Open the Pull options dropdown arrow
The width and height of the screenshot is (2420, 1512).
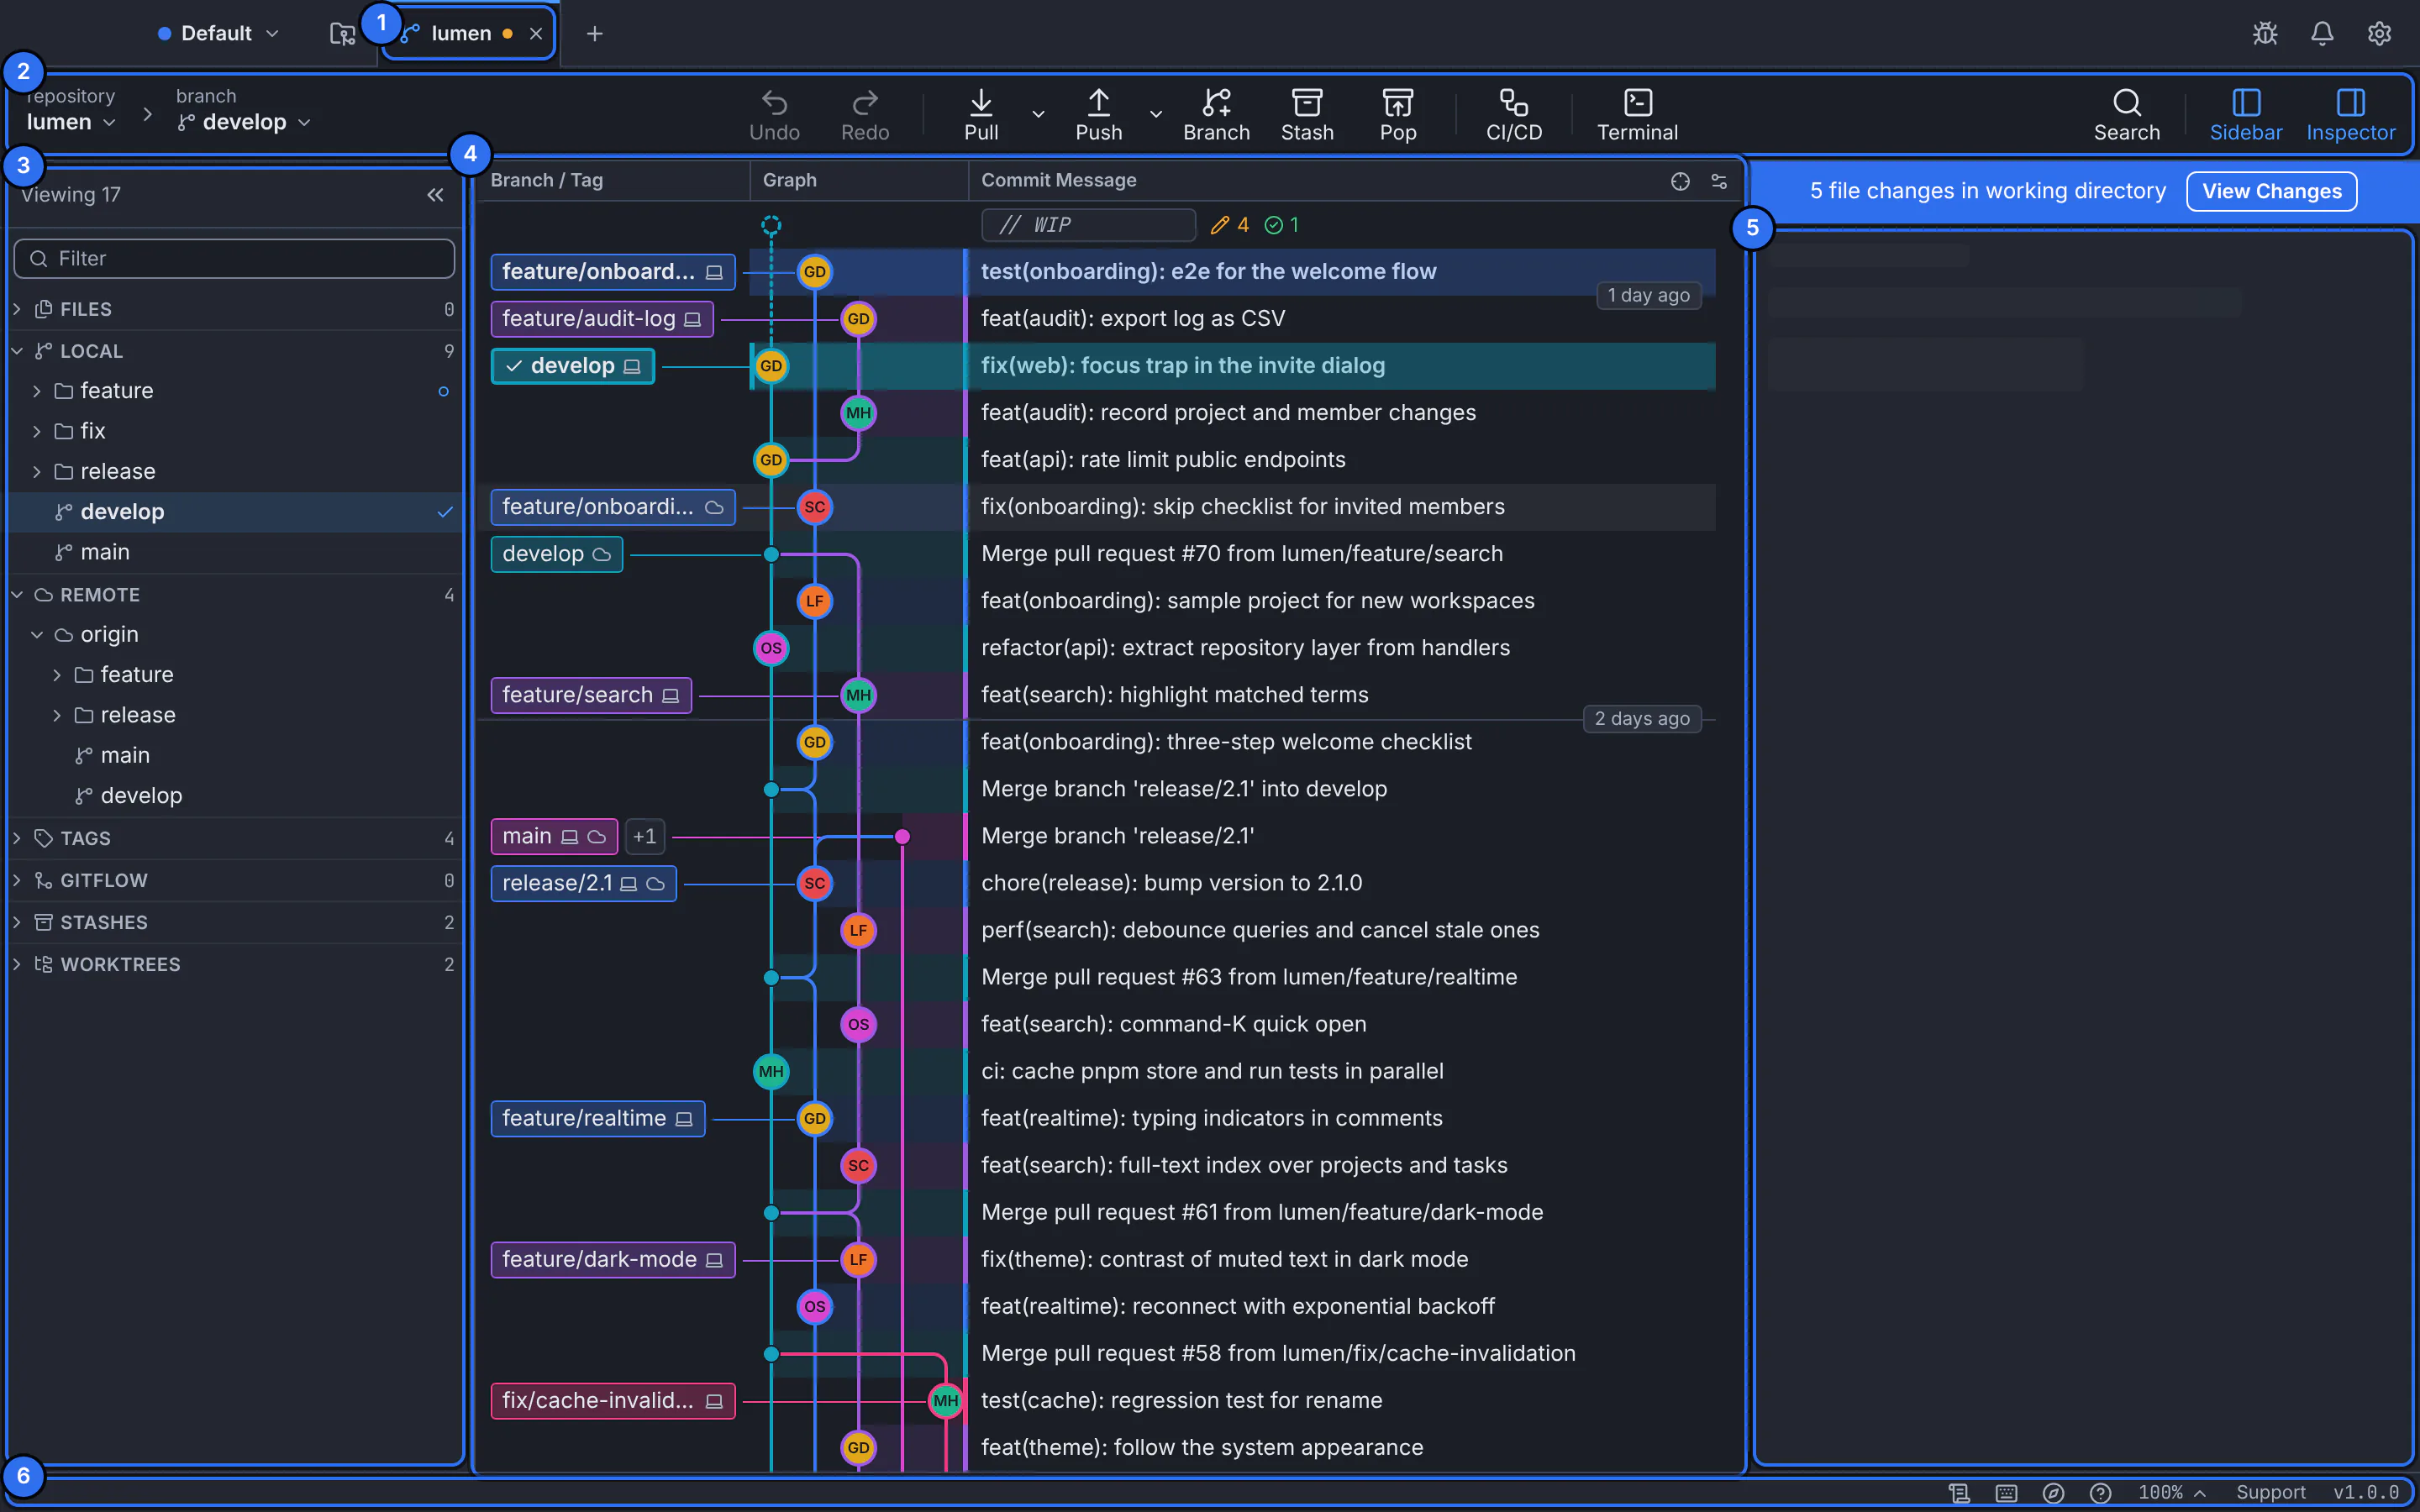[1038, 114]
